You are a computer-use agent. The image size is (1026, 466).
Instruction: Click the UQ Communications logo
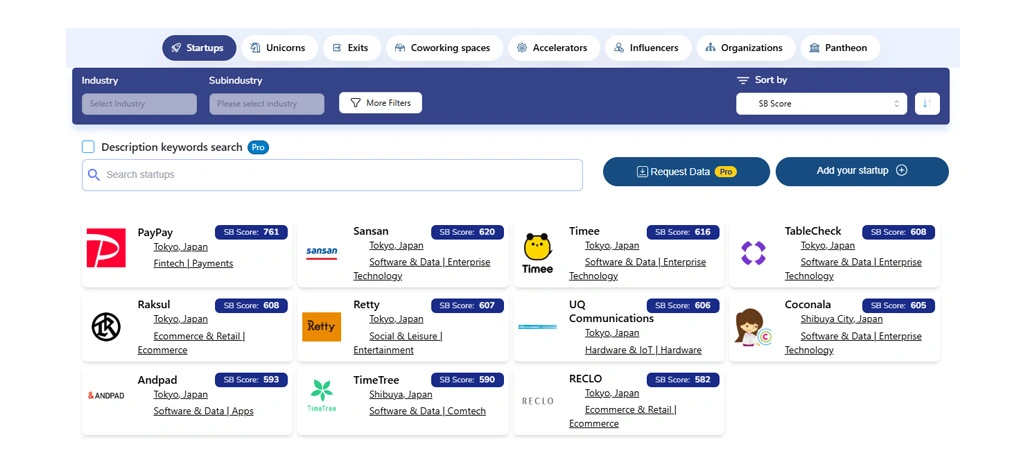click(x=537, y=327)
